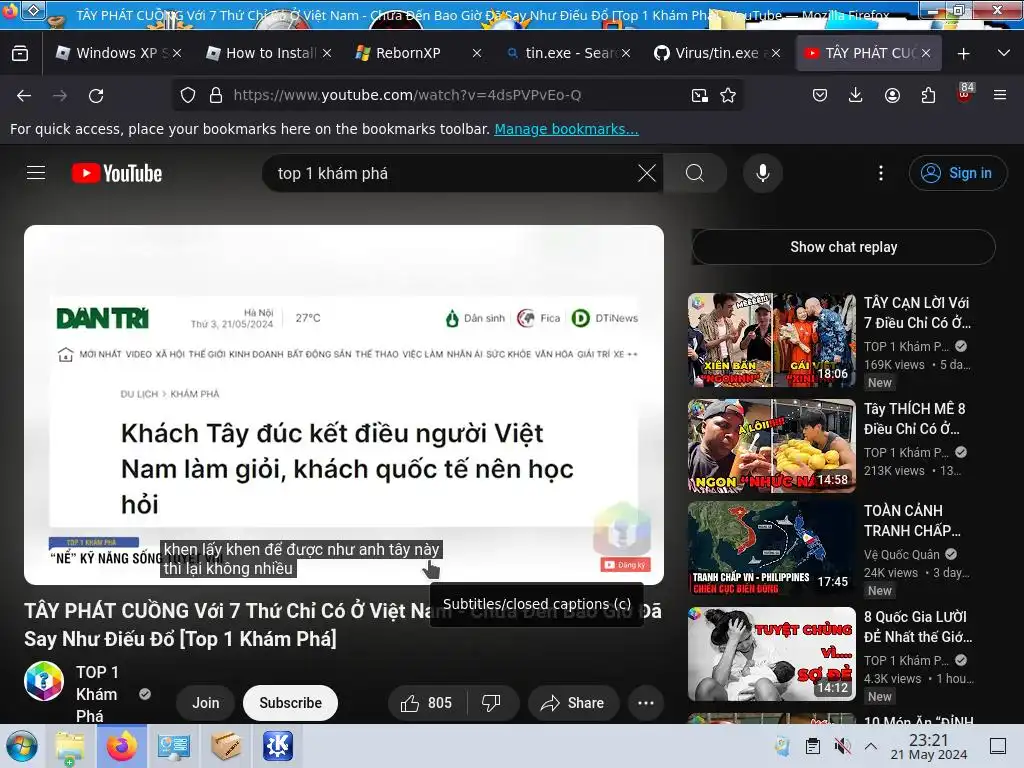The image size is (1024, 768).
Task: Bookmark this page with the star
Action: coord(728,95)
